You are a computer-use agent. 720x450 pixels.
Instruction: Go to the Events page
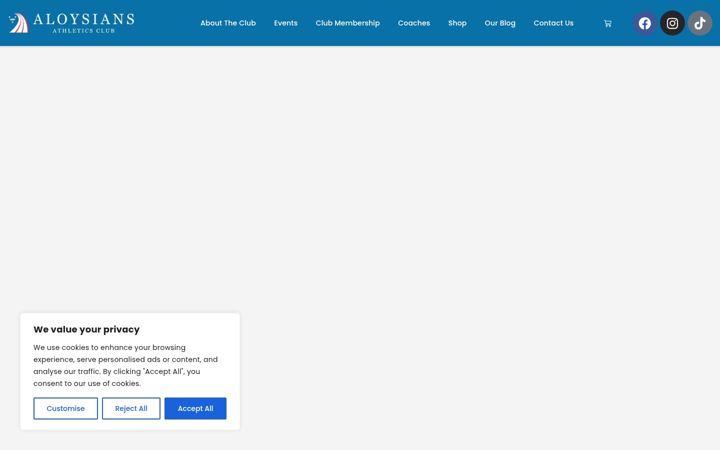(286, 23)
